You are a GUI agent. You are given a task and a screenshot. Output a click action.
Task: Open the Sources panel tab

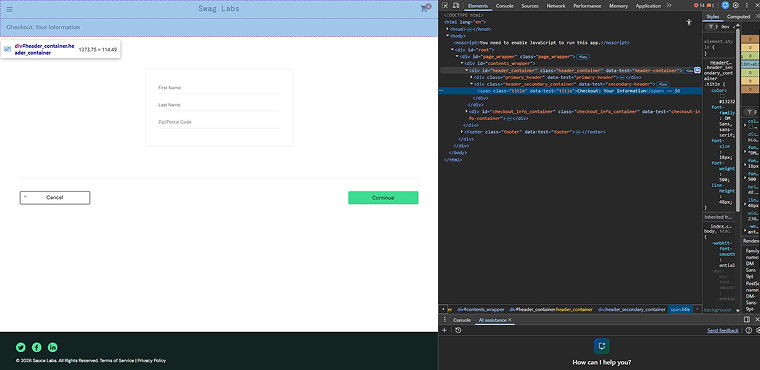pyautogui.click(x=530, y=6)
